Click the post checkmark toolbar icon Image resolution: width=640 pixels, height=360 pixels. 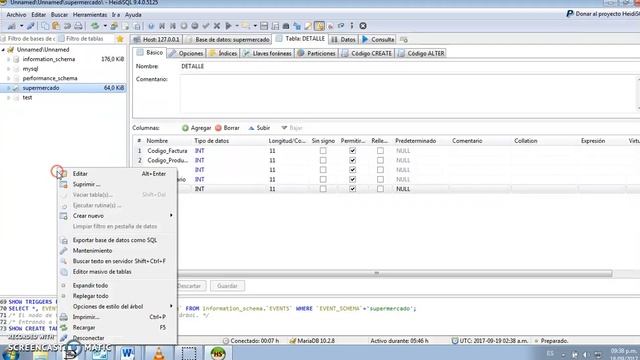click(x=206, y=26)
